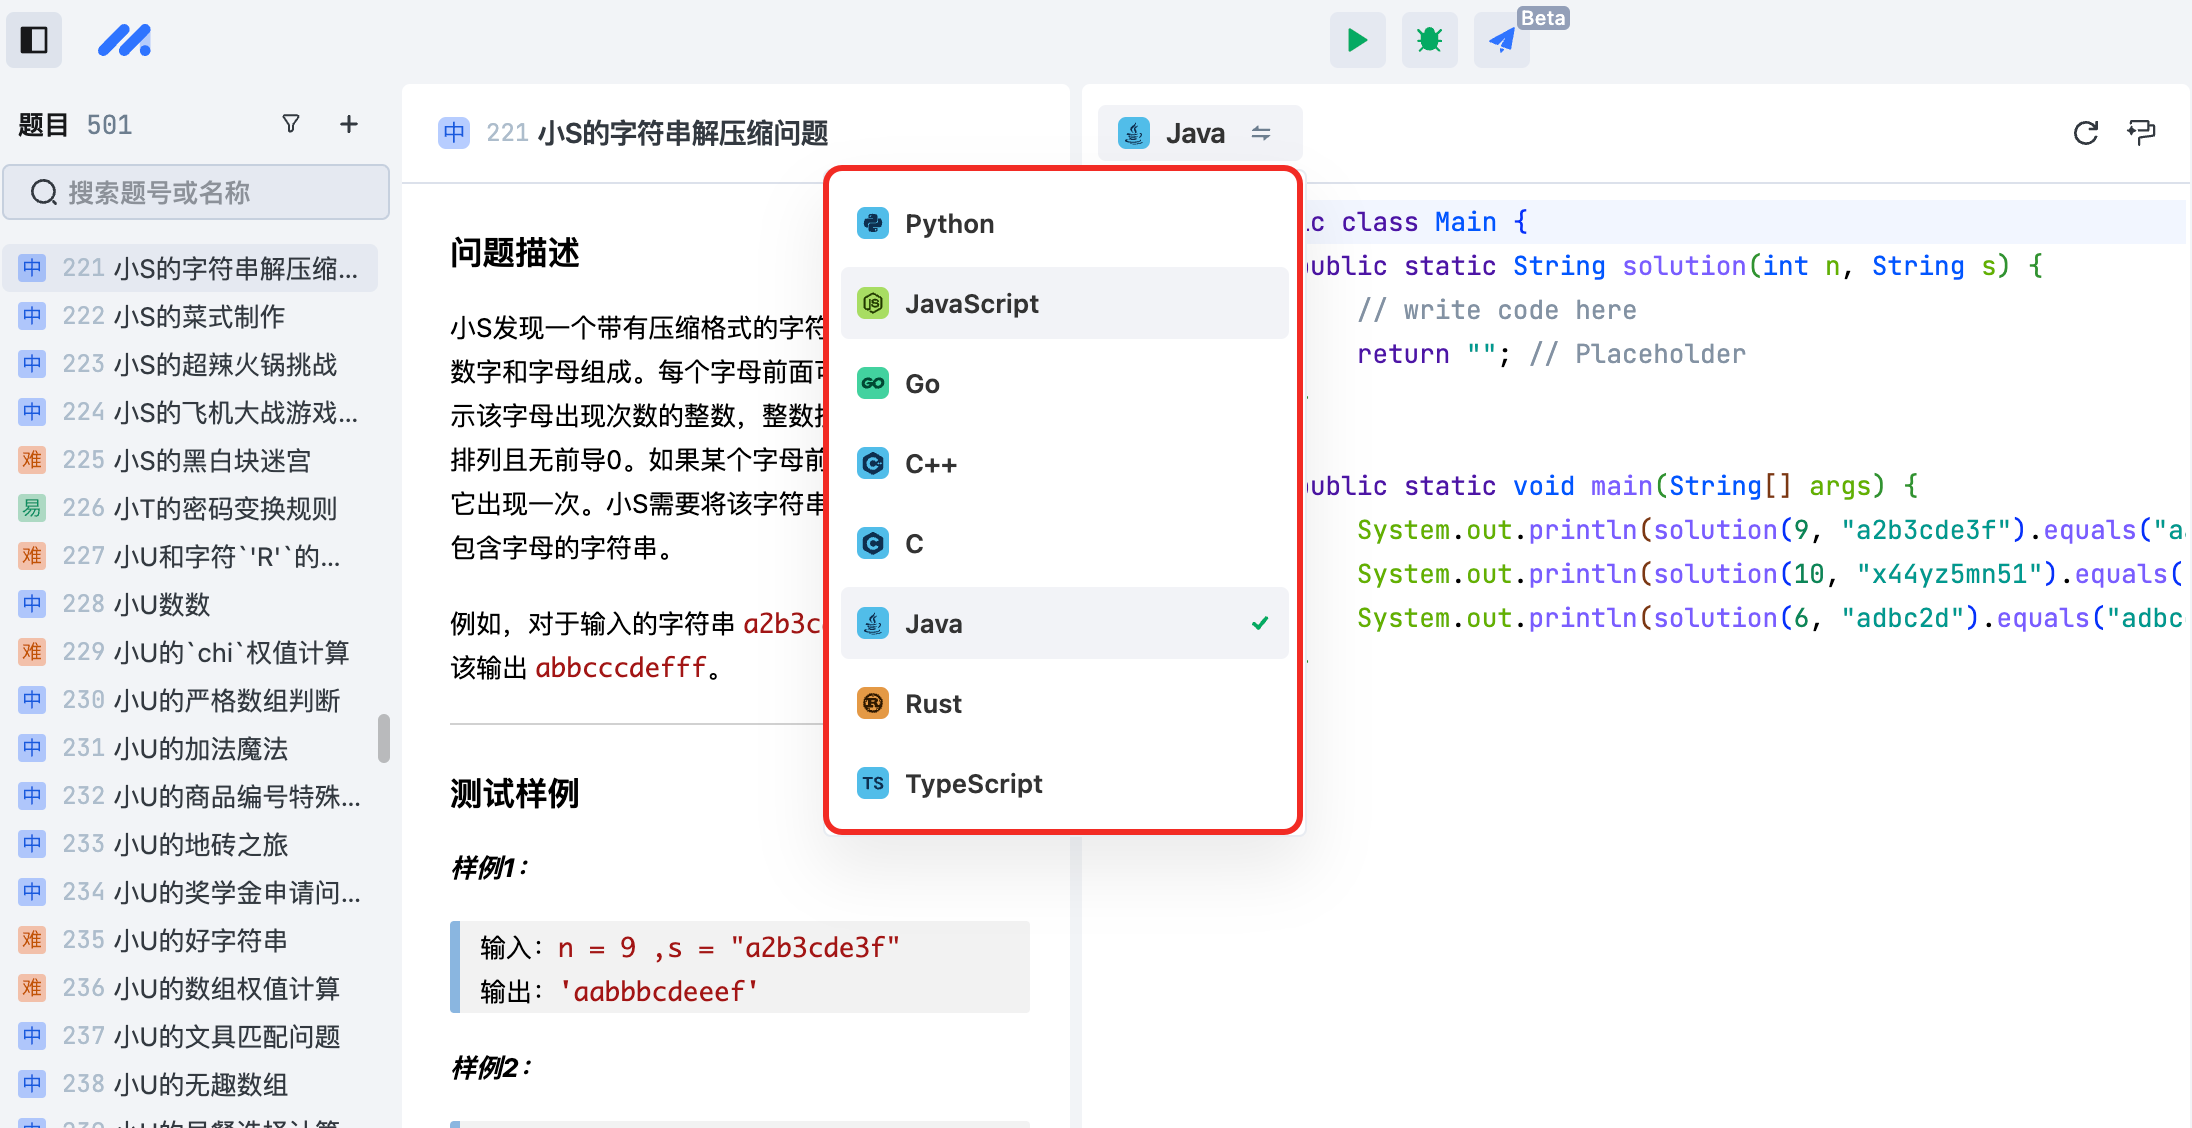
Task: Click the problem search input field
Action: [x=196, y=192]
